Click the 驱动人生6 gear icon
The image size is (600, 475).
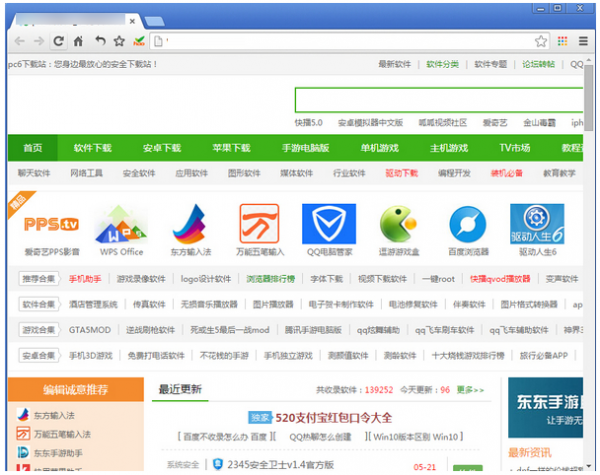tap(537, 224)
